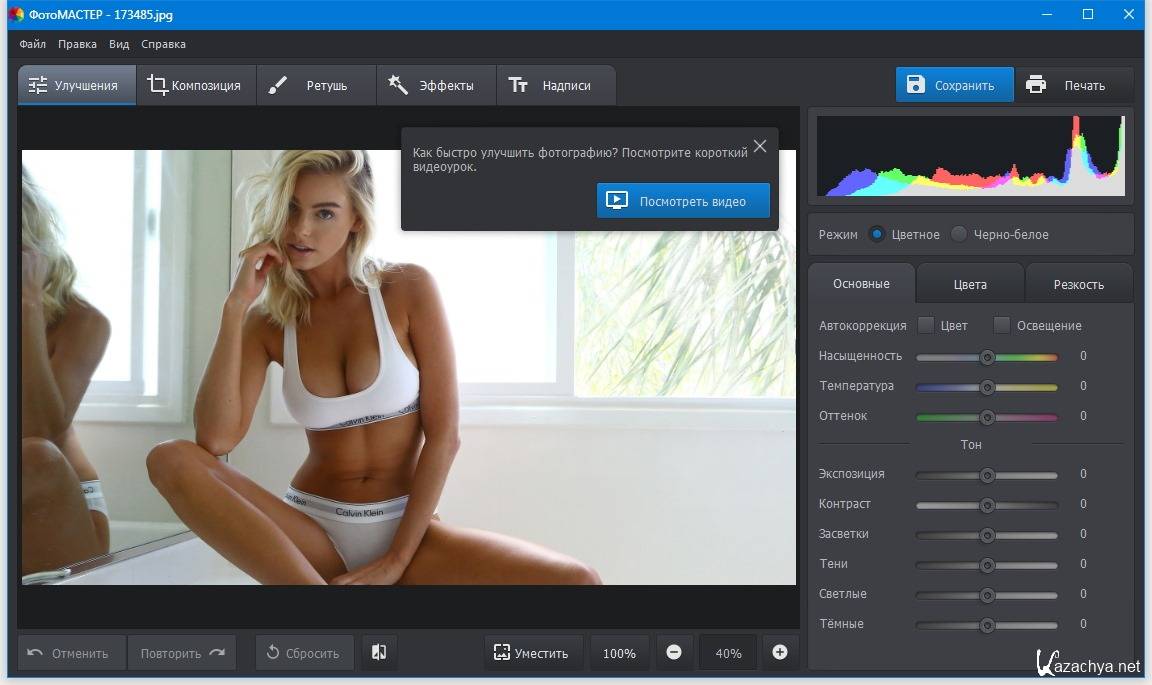Screen dimensions: 1152x685
Task: Click the ФотоМАСТЕР app logo icon
Action: [x=16, y=14]
